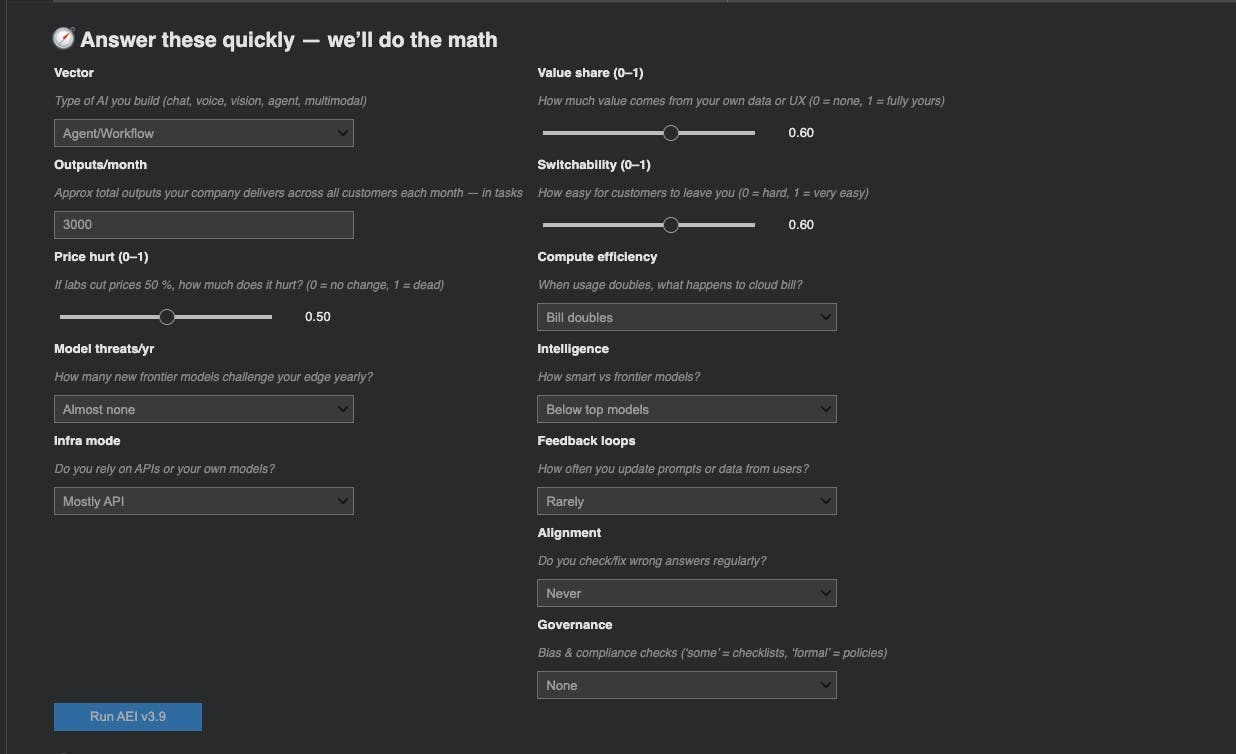Image resolution: width=1236 pixels, height=754 pixels.
Task: Click the Outputs/month input field
Action: (203, 225)
